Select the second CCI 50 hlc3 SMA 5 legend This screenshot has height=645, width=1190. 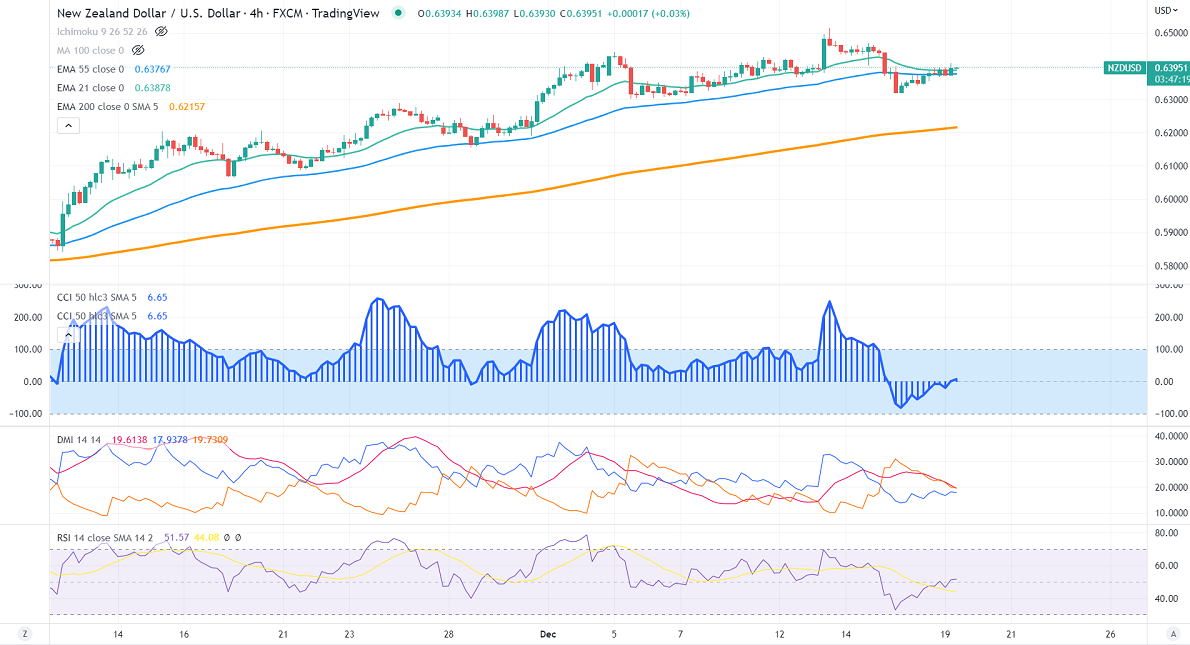pos(97,316)
